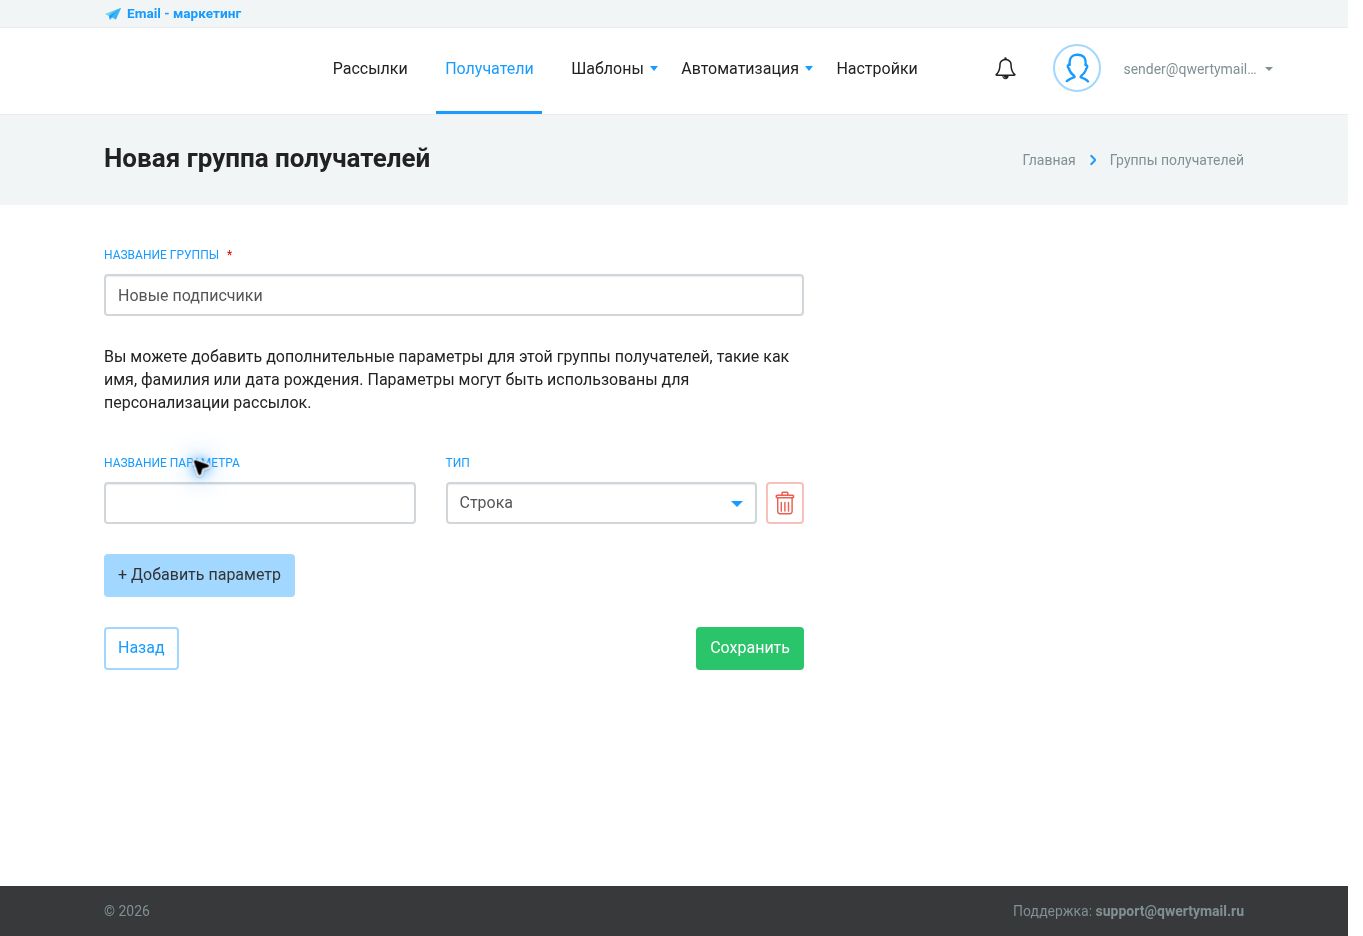
Task: Save the group with Сохранить
Action: [x=750, y=648]
